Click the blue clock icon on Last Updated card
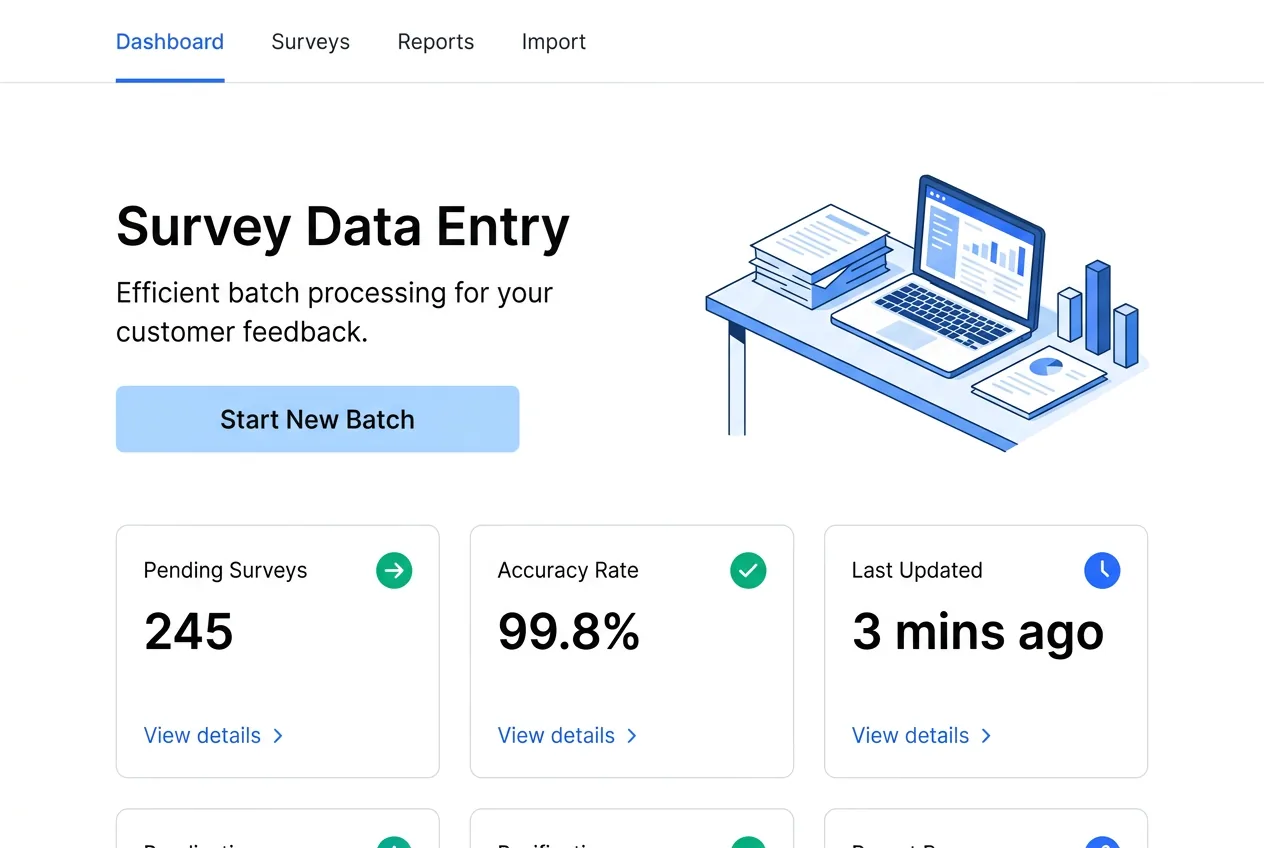This screenshot has width=1264, height=848. click(x=1102, y=570)
